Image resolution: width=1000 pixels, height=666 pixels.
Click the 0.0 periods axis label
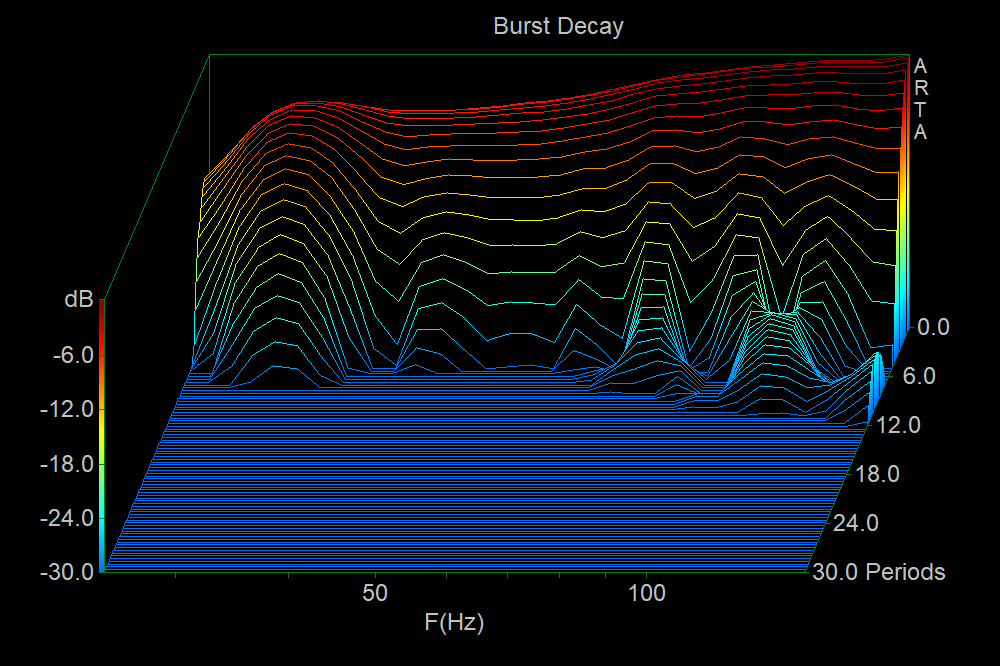pos(933,327)
